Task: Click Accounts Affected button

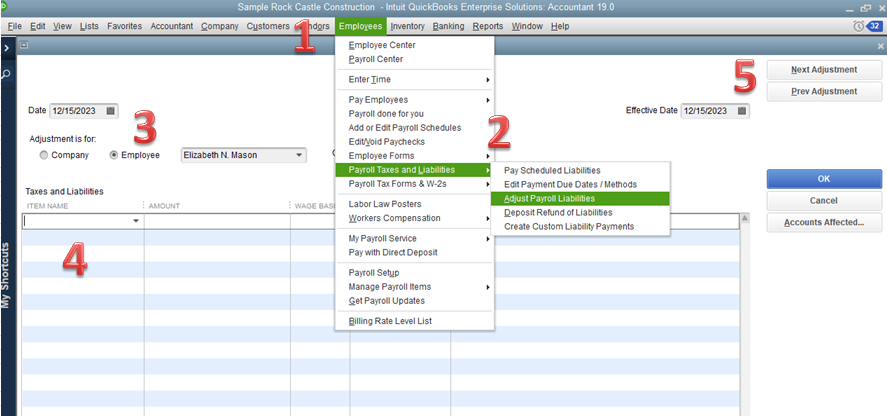Action: [x=824, y=222]
